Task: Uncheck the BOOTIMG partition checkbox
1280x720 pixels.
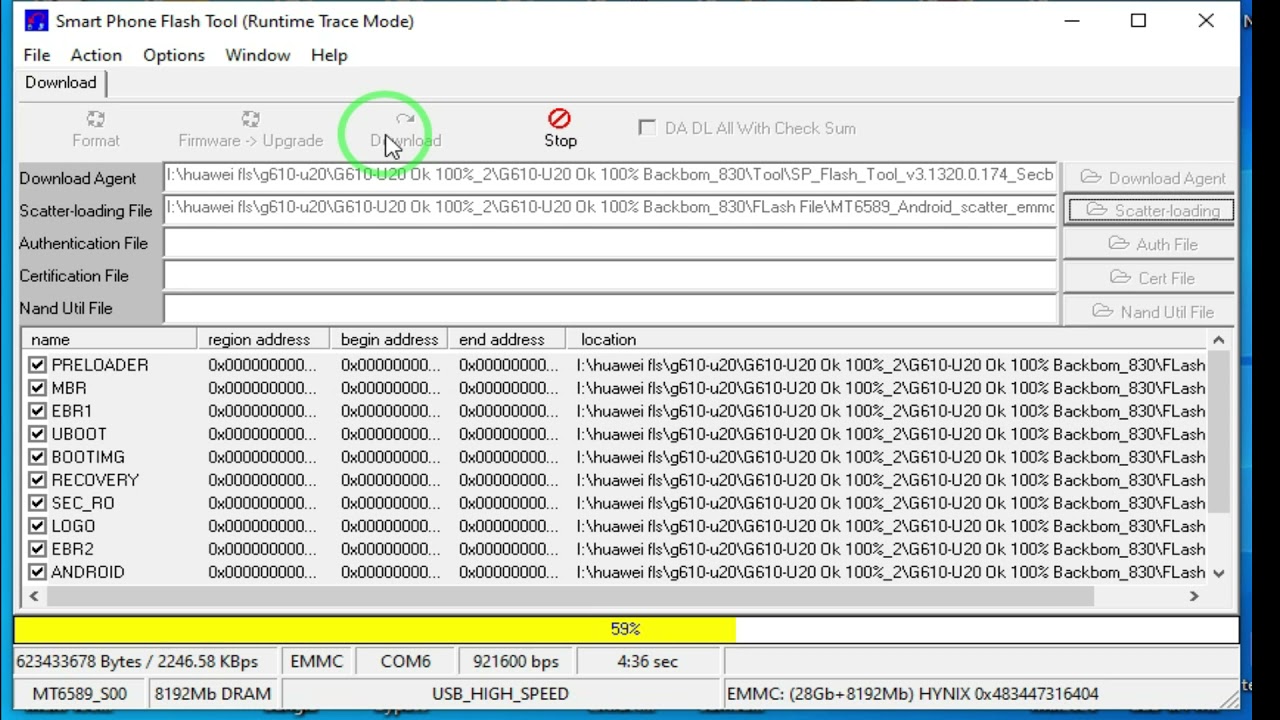Action: [37, 457]
